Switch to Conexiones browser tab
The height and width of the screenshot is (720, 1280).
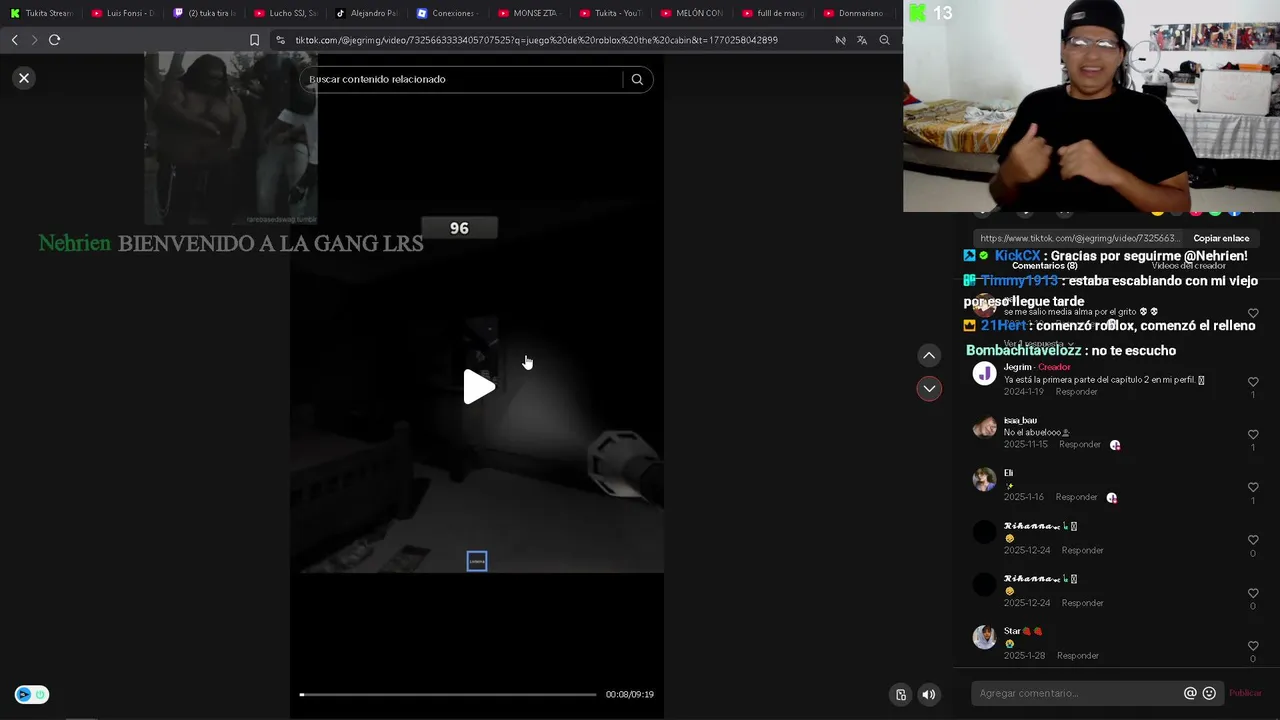447,13
